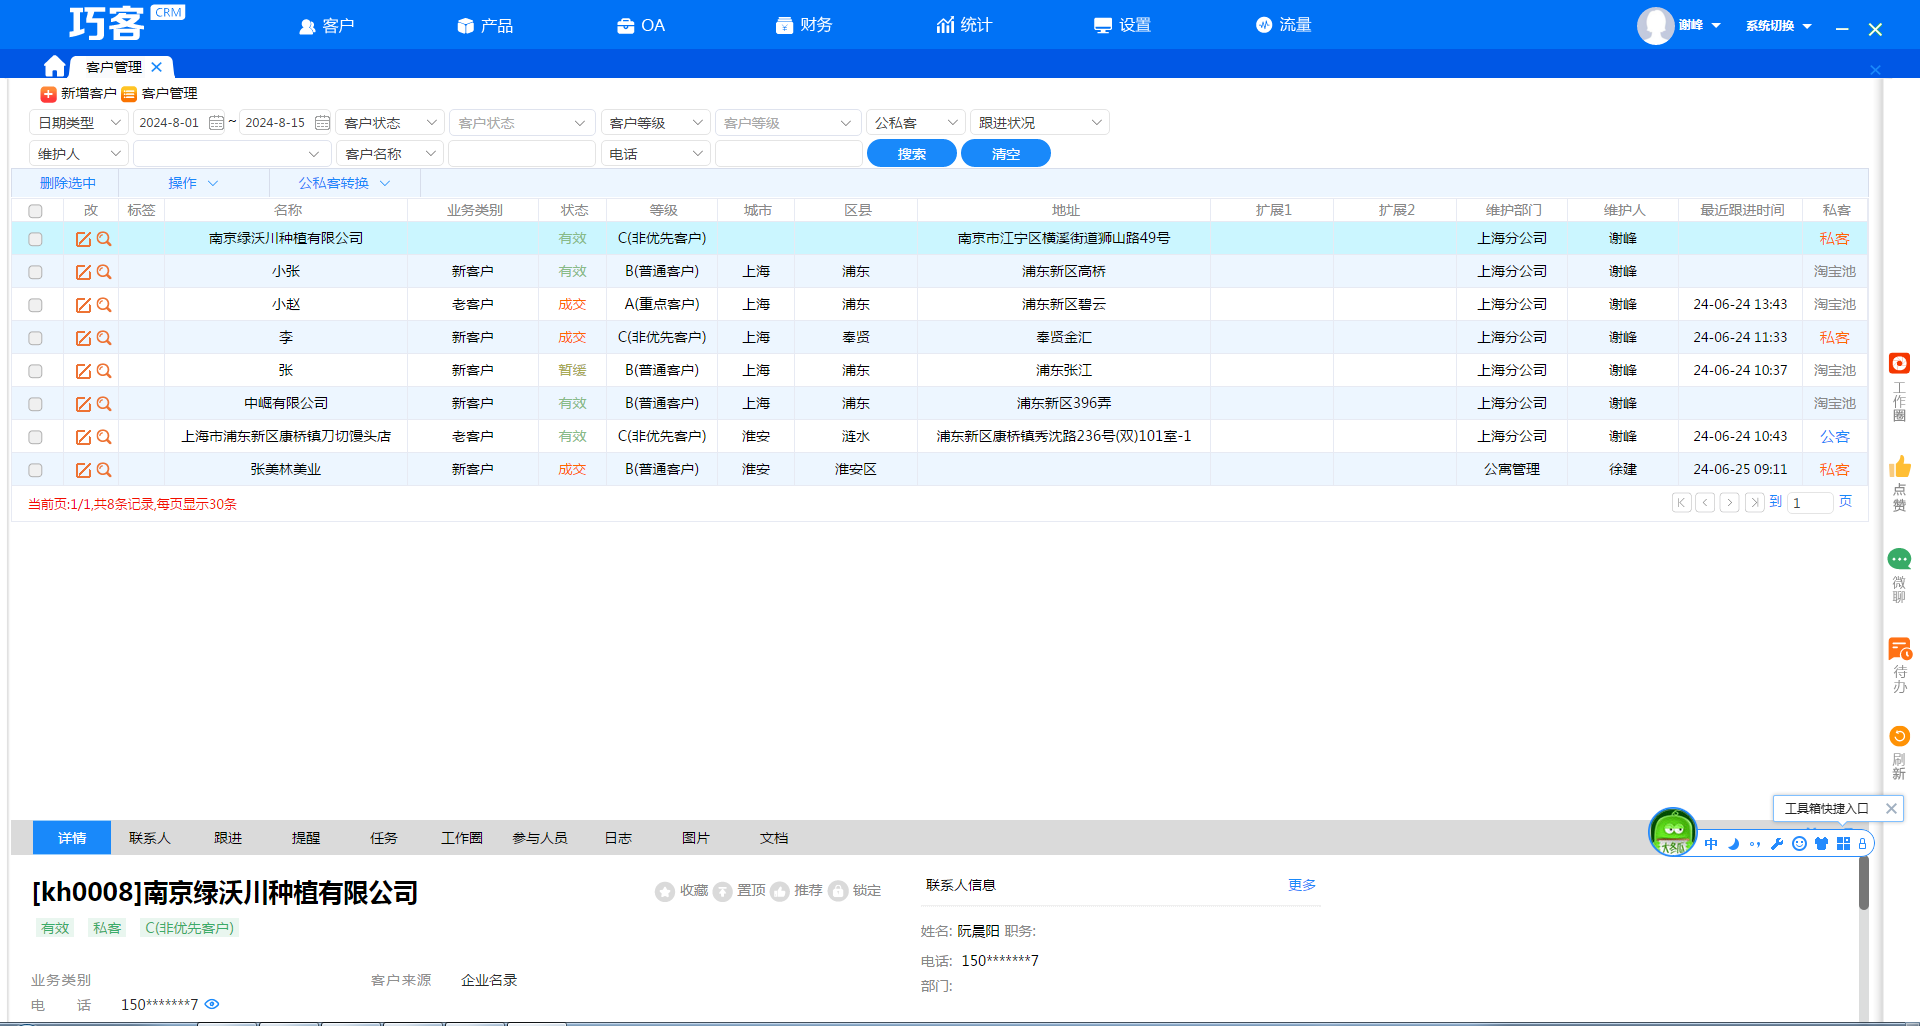Screen dimensions: 1920x1026
Task: Click the 新增客户 add icon
Action: tap(48, 94)
